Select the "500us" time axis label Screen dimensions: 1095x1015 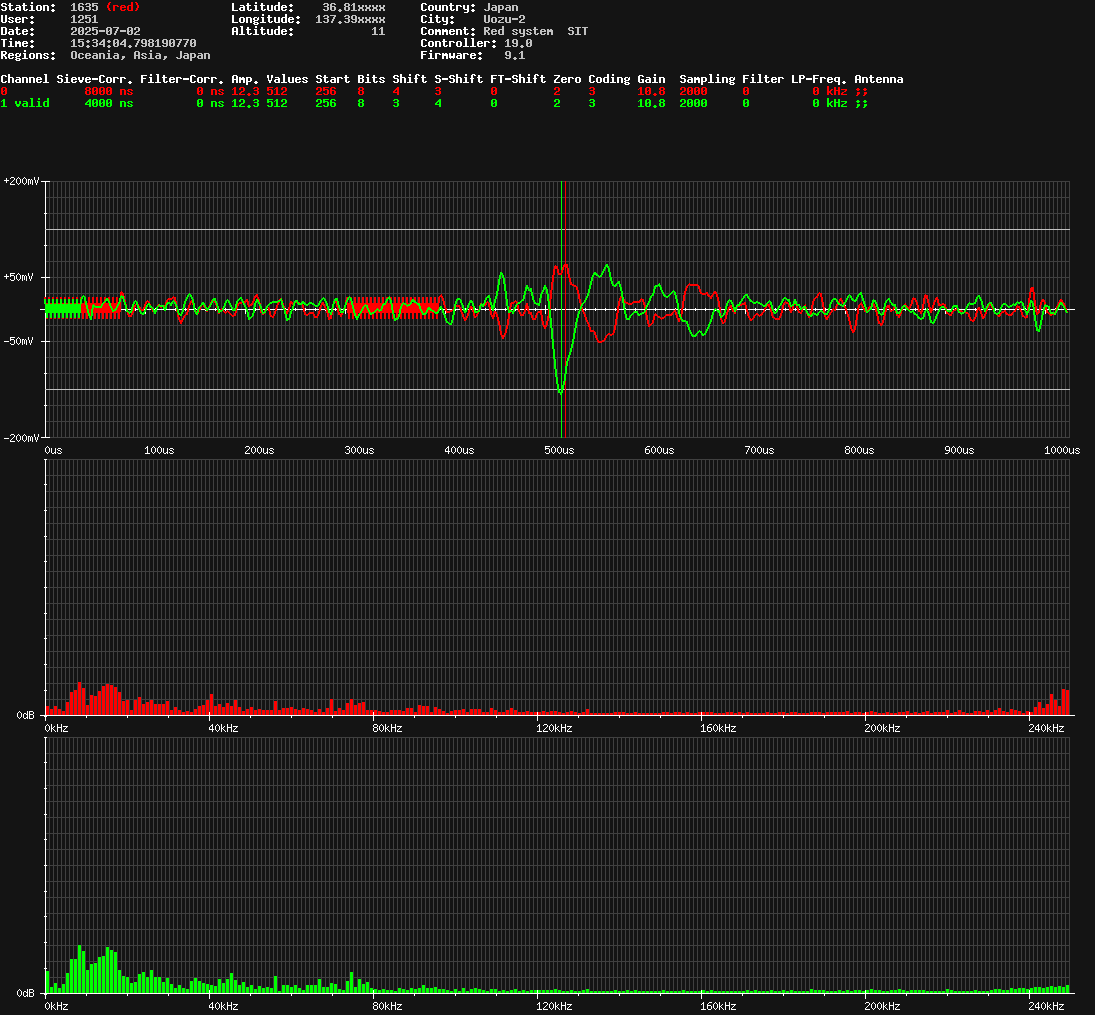click(559, 450)
